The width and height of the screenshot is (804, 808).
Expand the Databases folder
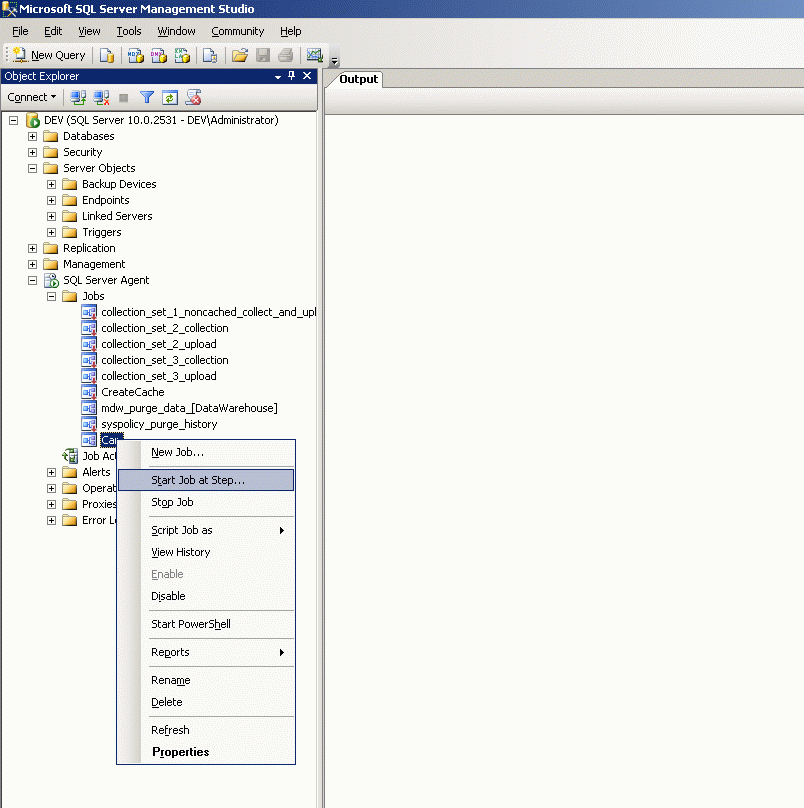[32, 137]
